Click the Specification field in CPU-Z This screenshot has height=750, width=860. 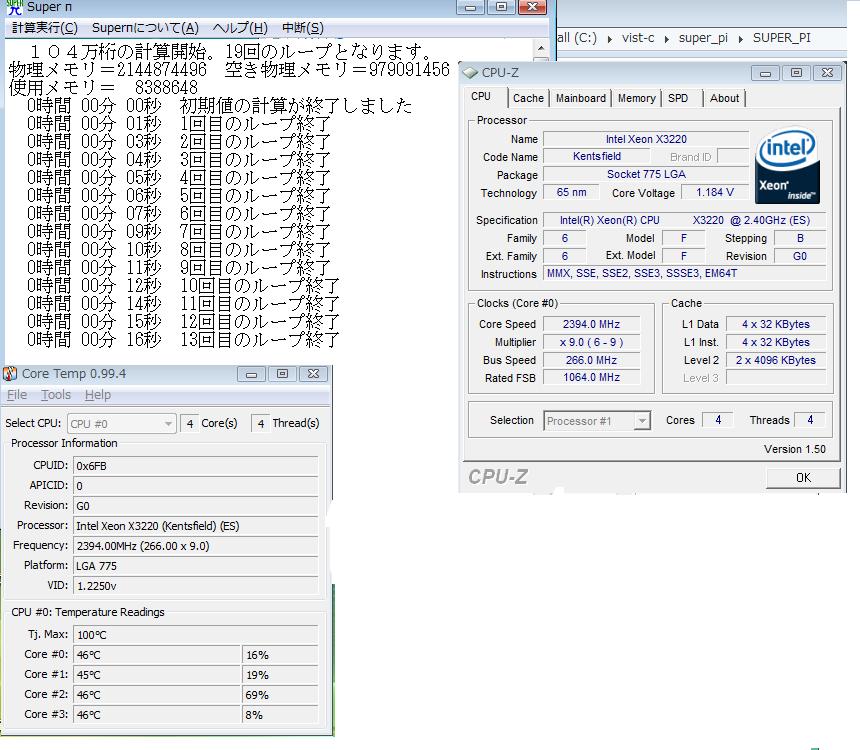(x=684, y=220)
